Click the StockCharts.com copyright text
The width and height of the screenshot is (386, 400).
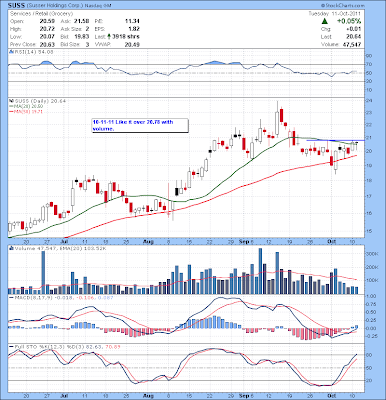(x=343, y=6)
